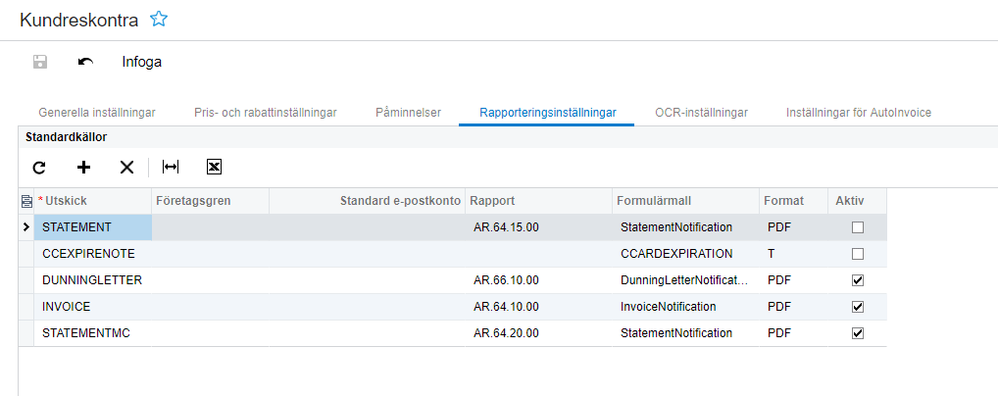Viewport: 998px width, 396px height.
Task: Delete selected row with X icon
Action: pos(127,167)
